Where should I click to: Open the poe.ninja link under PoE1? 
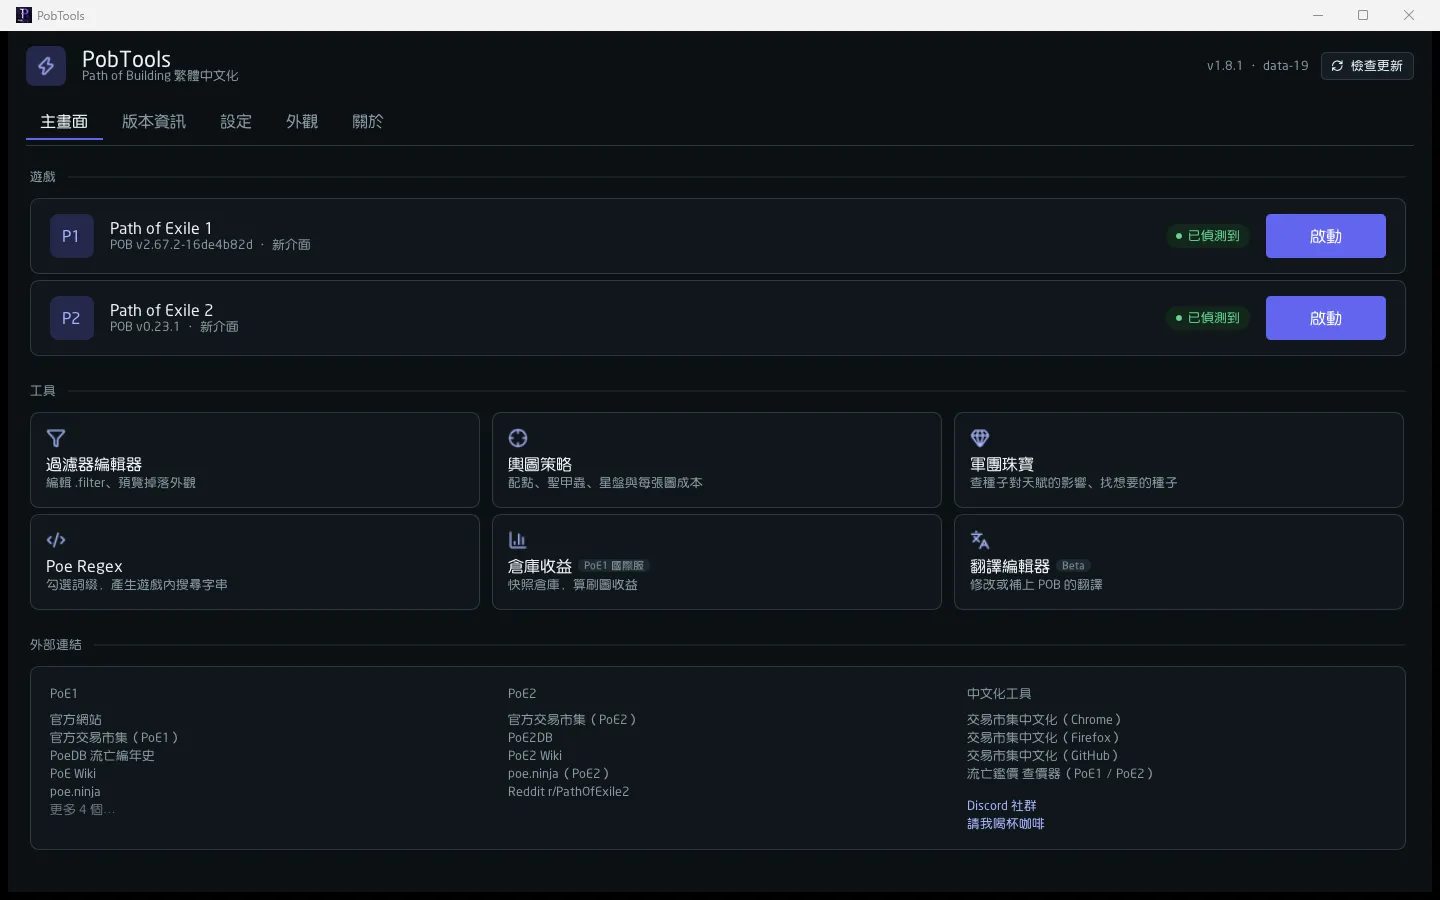[x=75, y=792]
